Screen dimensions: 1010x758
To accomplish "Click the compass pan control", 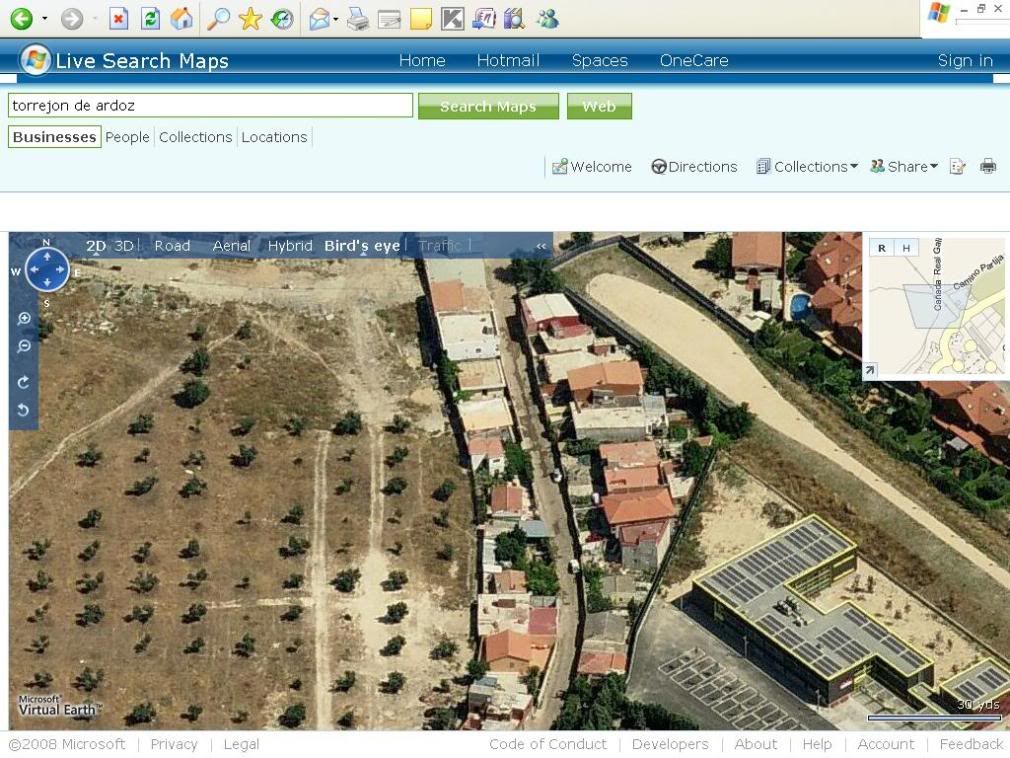I will (46, 269).
